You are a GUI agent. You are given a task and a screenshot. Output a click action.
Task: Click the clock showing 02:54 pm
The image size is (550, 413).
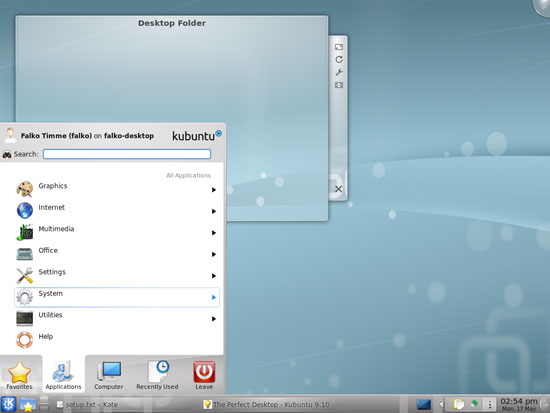coord(519,404)
